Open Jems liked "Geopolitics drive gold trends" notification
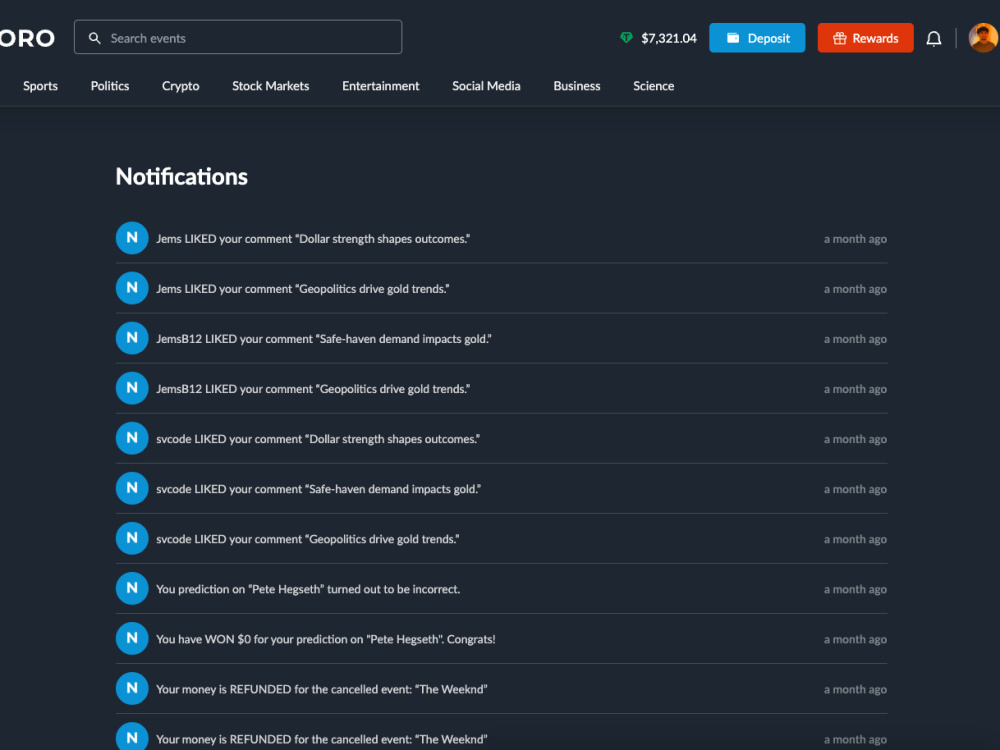This screenshot has height=750, width=1000. (501, 288)
